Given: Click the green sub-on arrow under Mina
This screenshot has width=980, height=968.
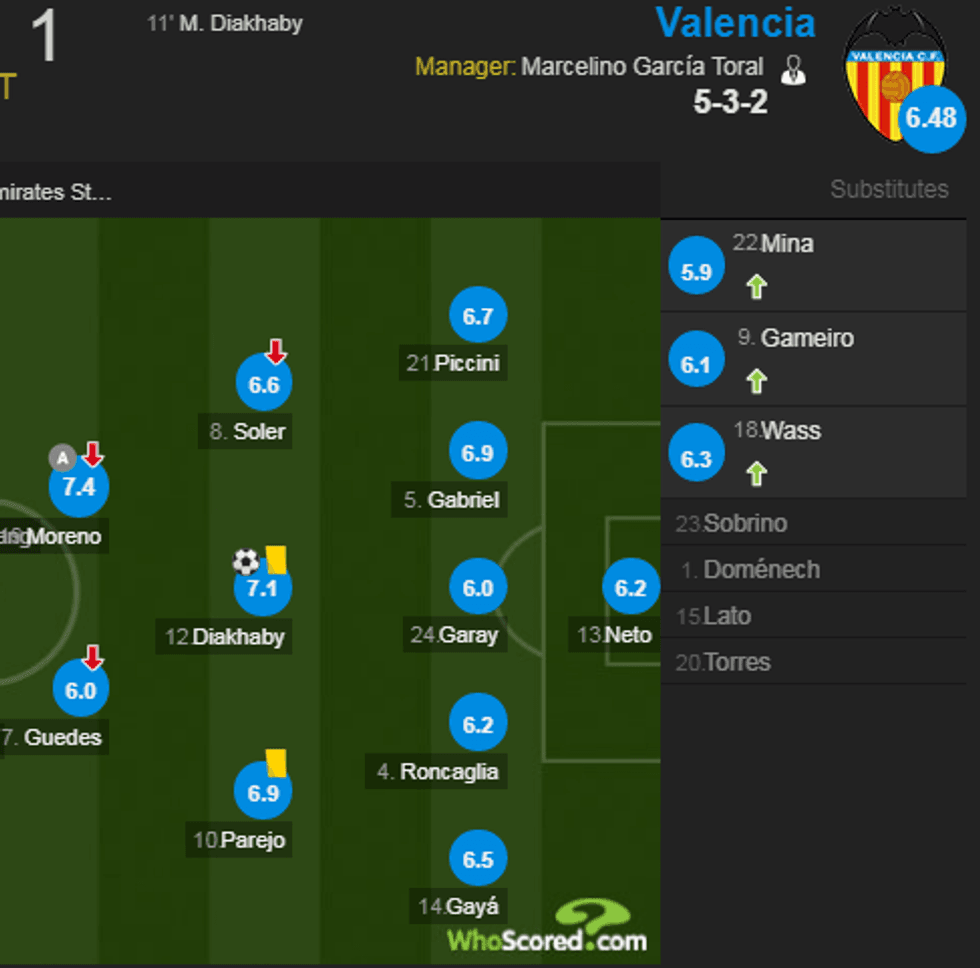Looking at the screenshot, I should point(757,287).
